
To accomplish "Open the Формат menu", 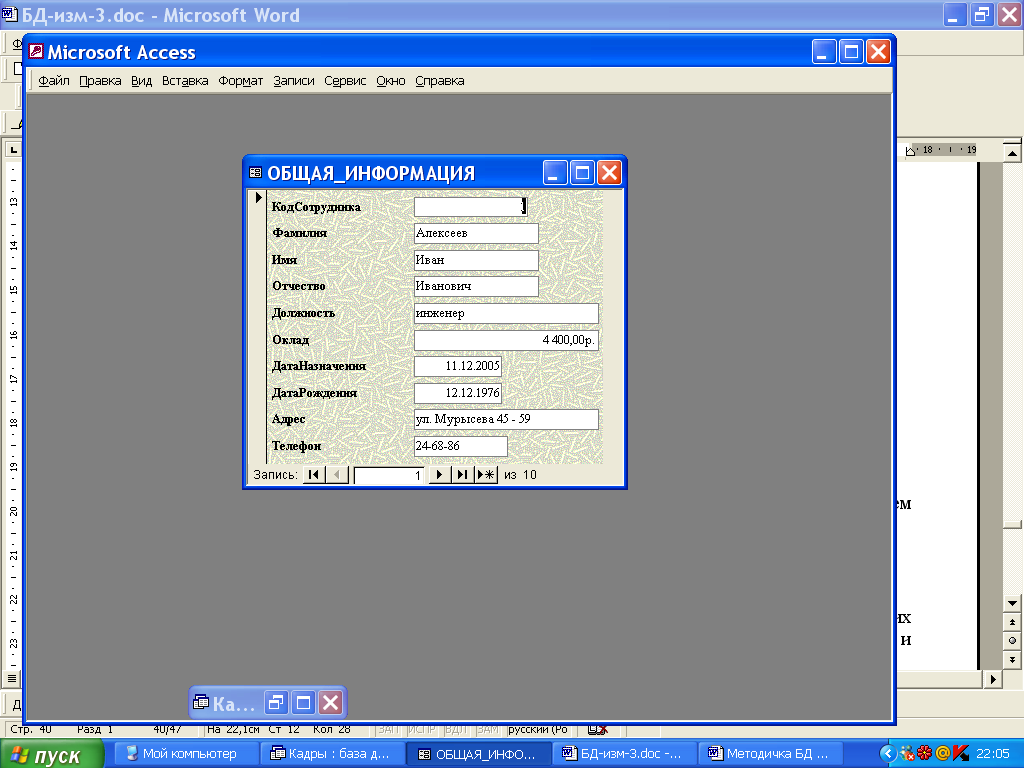I will (x=240, y=81).
